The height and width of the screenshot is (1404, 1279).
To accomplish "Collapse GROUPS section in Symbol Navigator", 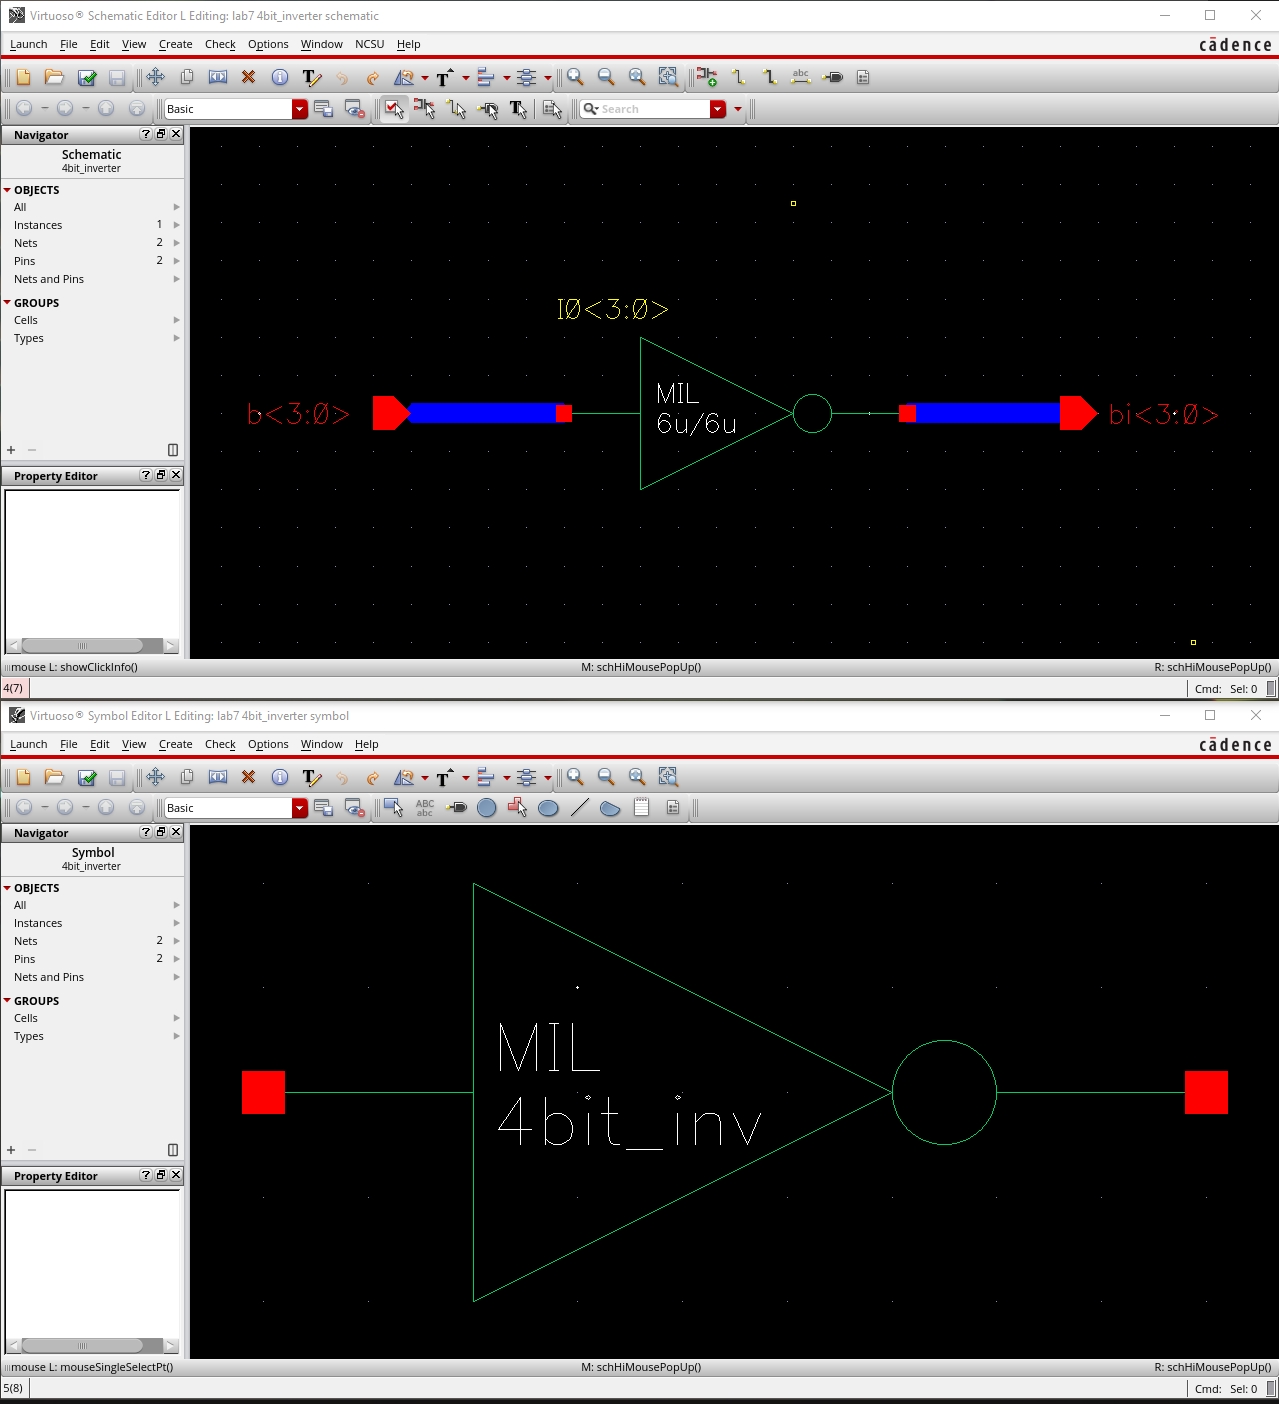I will pyautogui.click(x=7, y=1001).
